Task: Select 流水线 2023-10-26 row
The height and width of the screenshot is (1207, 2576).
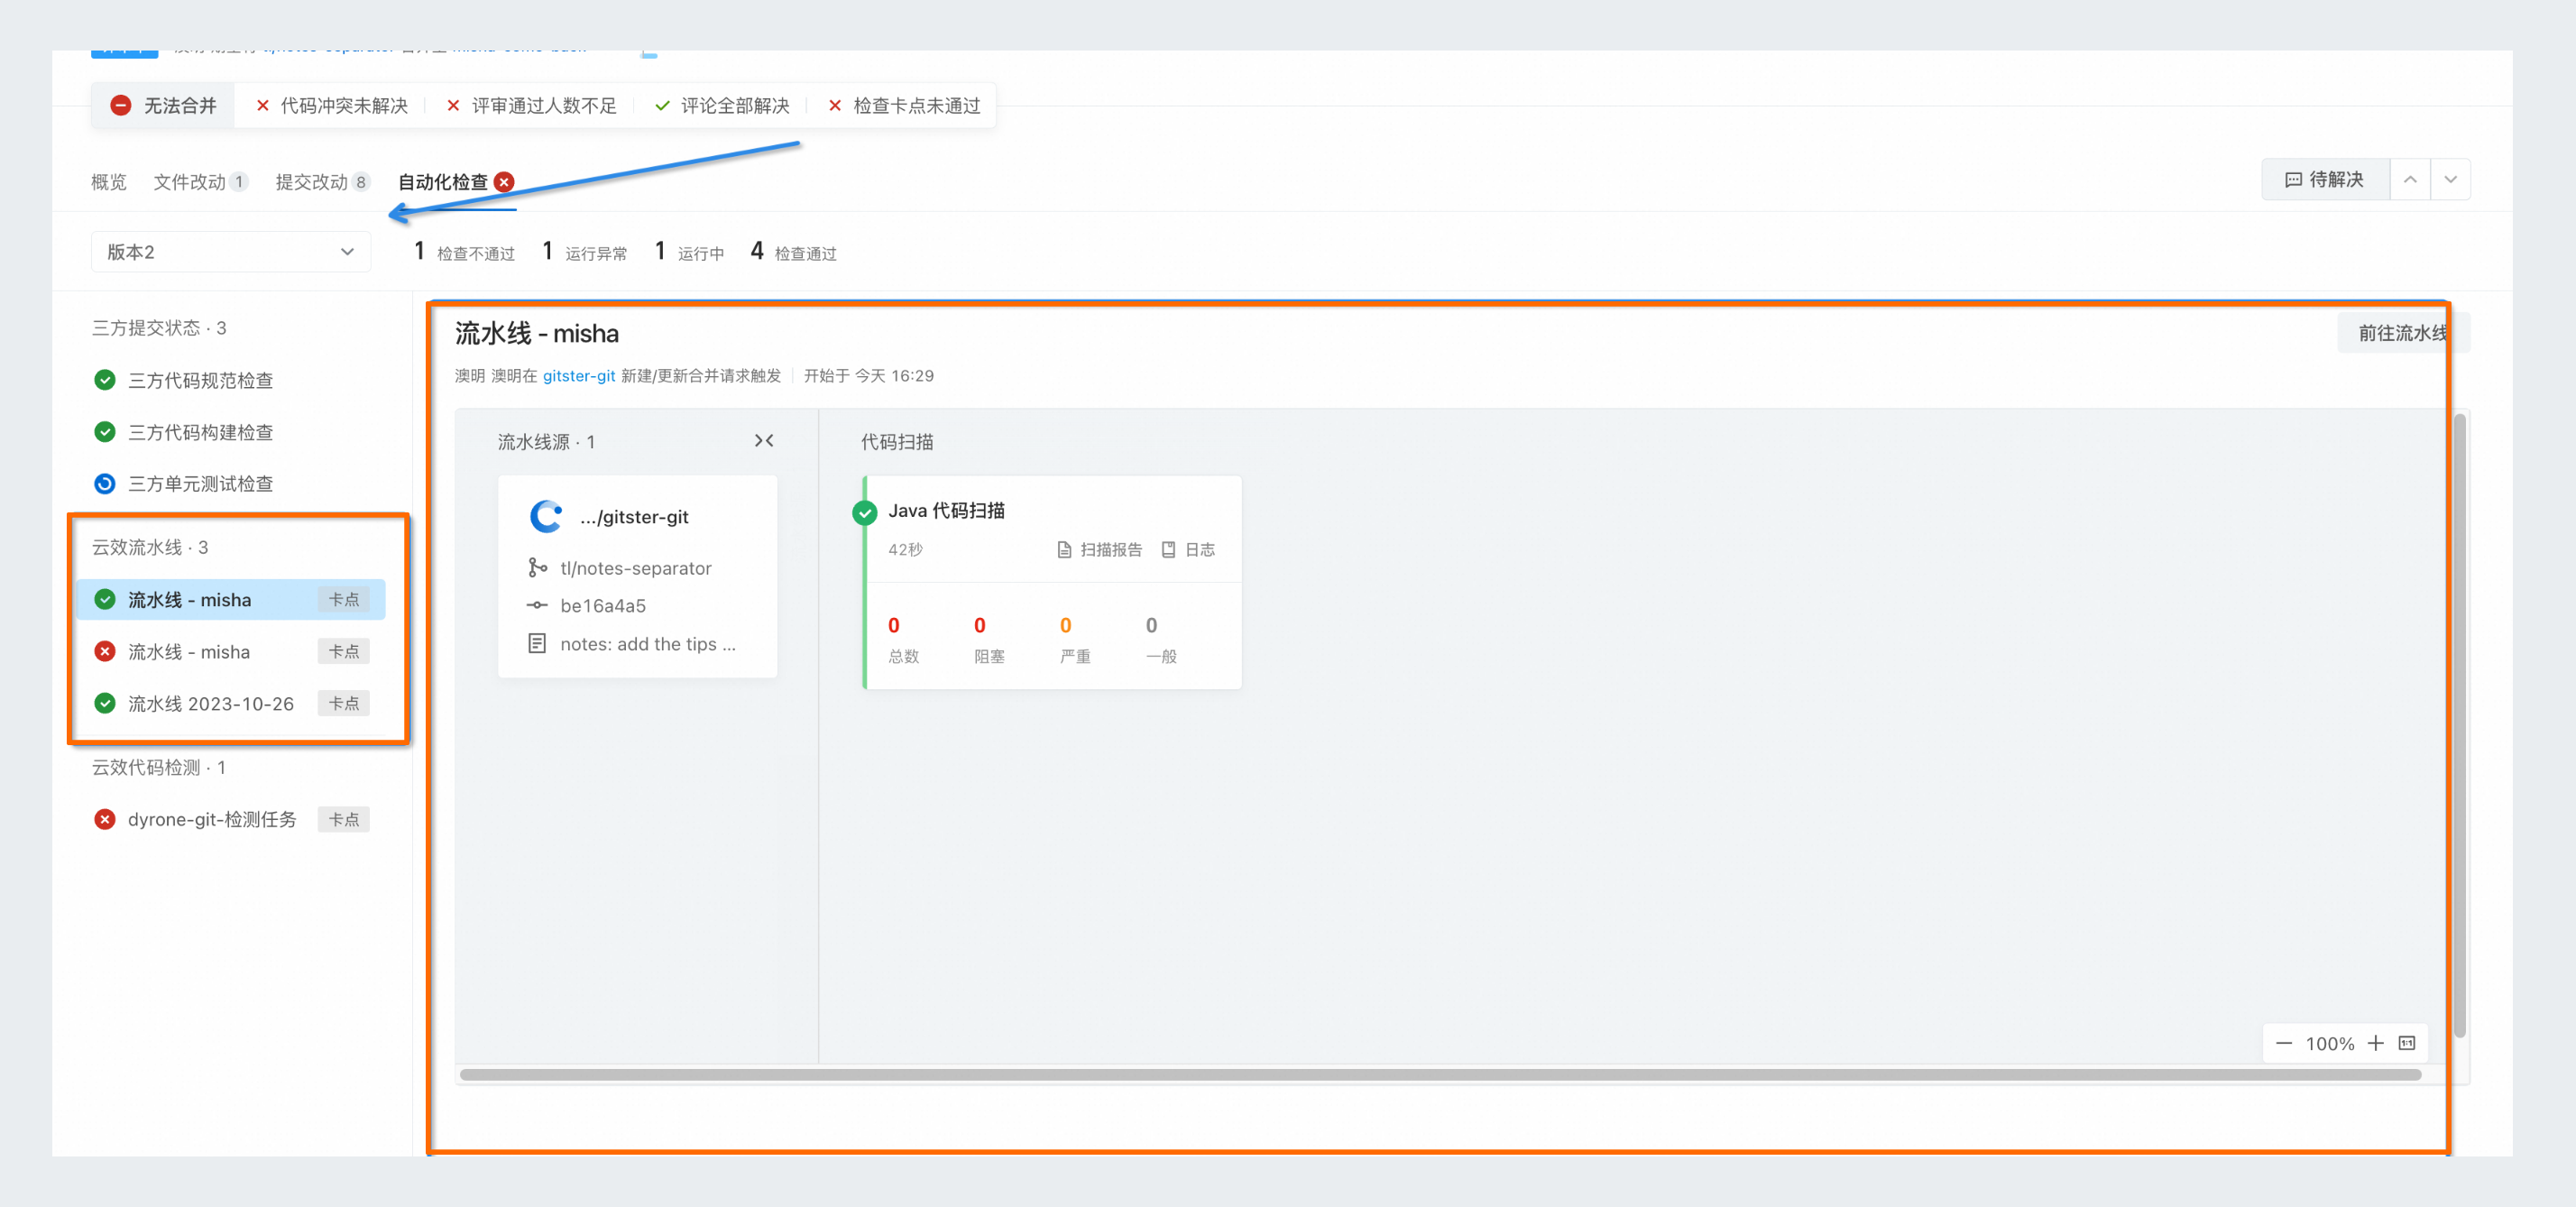Action: pyautogui.click(x=231, y=704)
